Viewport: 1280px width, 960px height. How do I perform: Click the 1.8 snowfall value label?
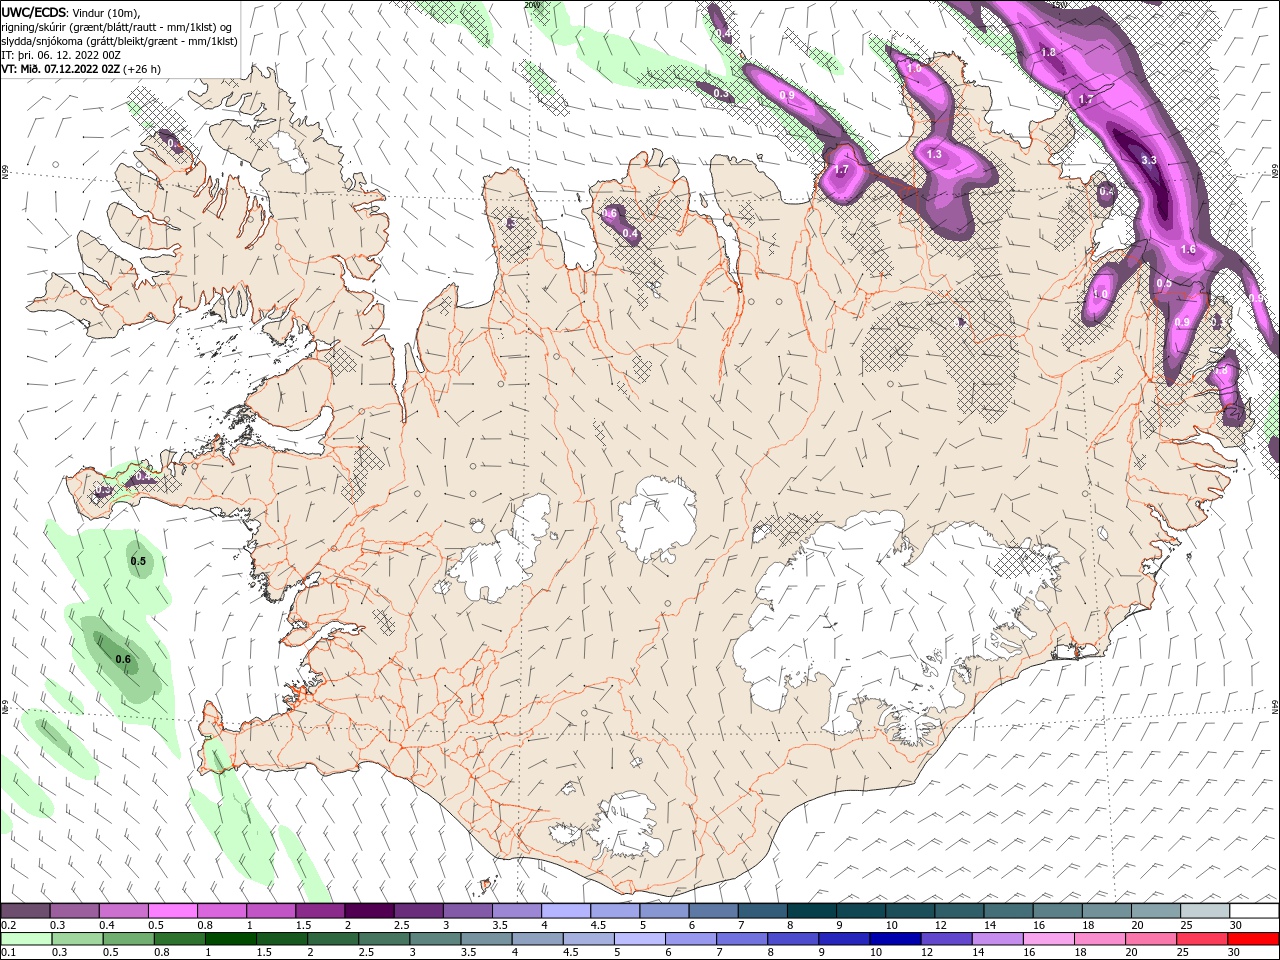pos(1049,52)
